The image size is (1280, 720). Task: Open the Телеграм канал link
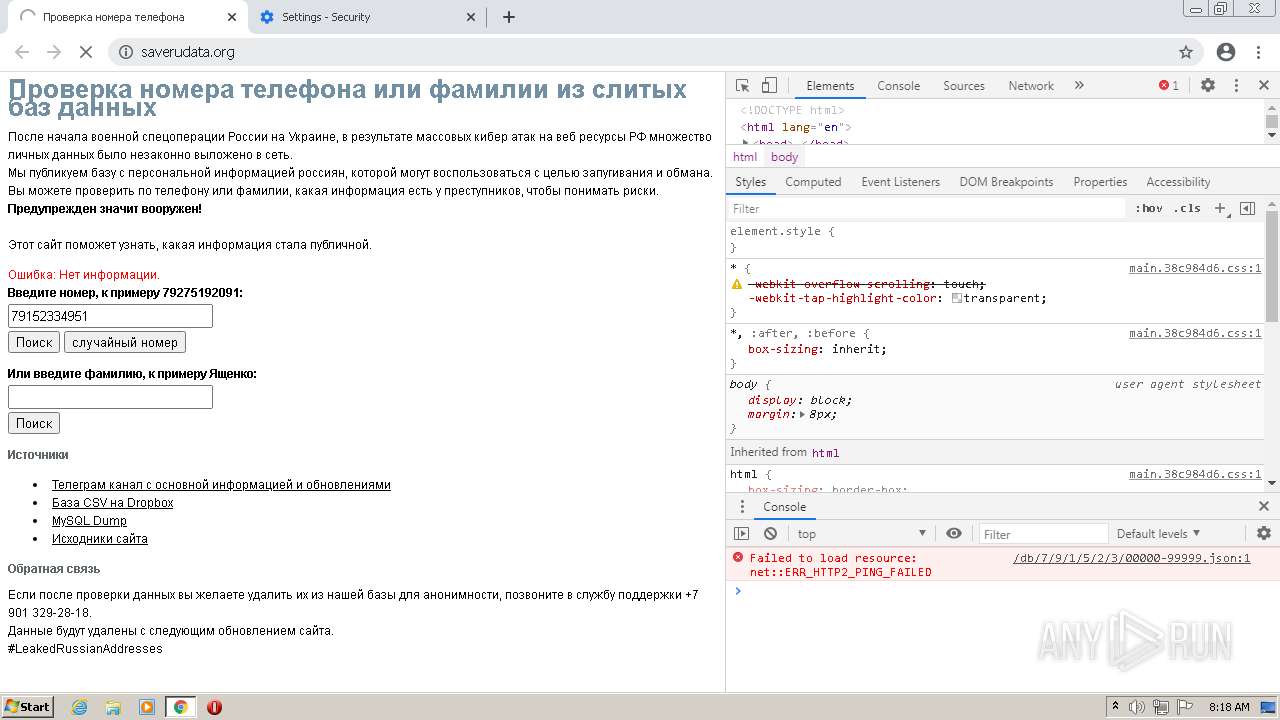(x=221, y=485)
